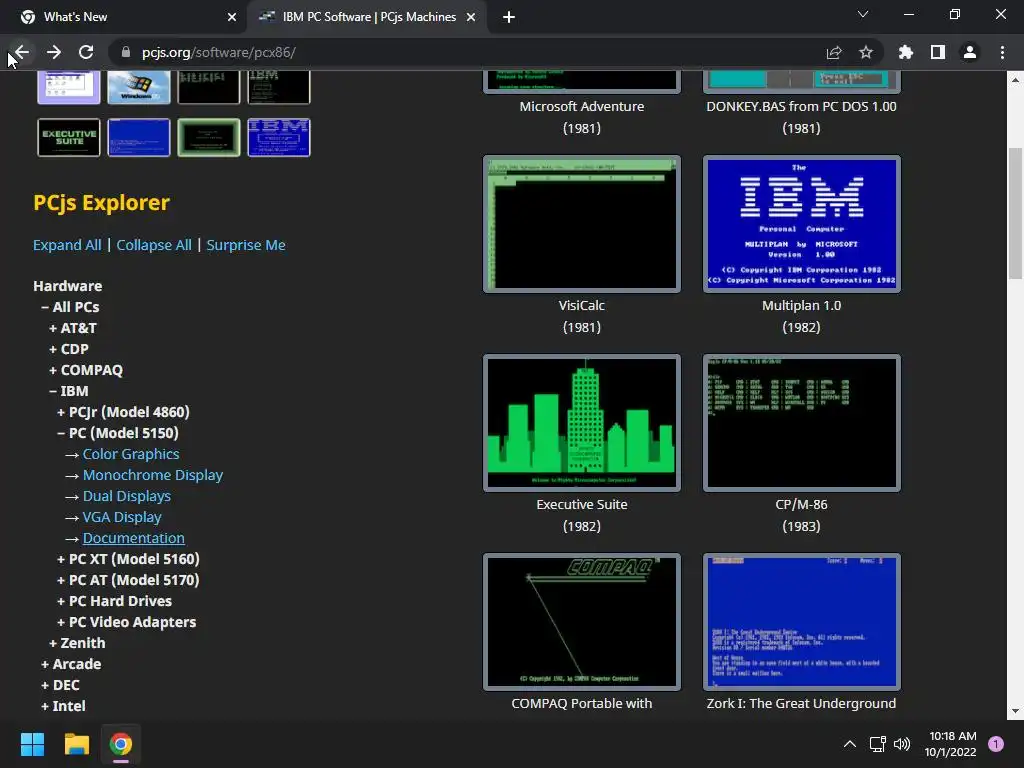Click the small blue IBM logo thumbnail
This screenshot has width=1024, height=768.
pyautogui.click(x=279, y=137)
